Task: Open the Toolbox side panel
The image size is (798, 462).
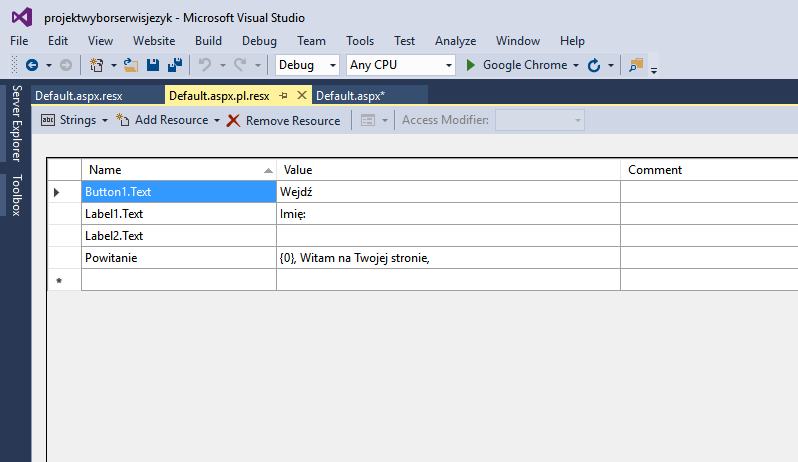Action: tap(16, 195)
